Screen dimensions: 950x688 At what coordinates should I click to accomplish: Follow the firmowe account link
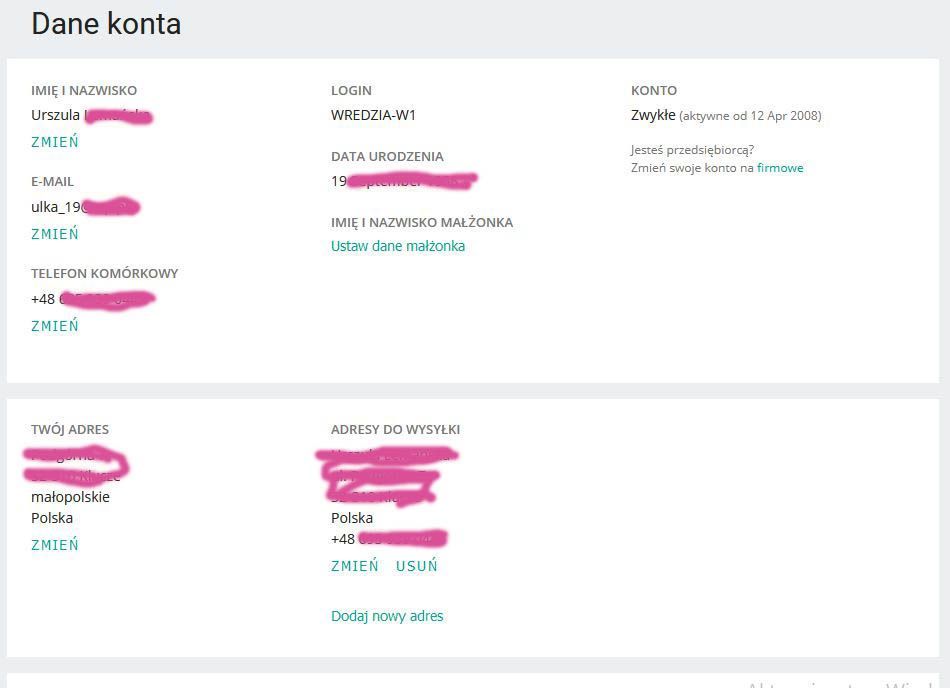click(780, 168)
